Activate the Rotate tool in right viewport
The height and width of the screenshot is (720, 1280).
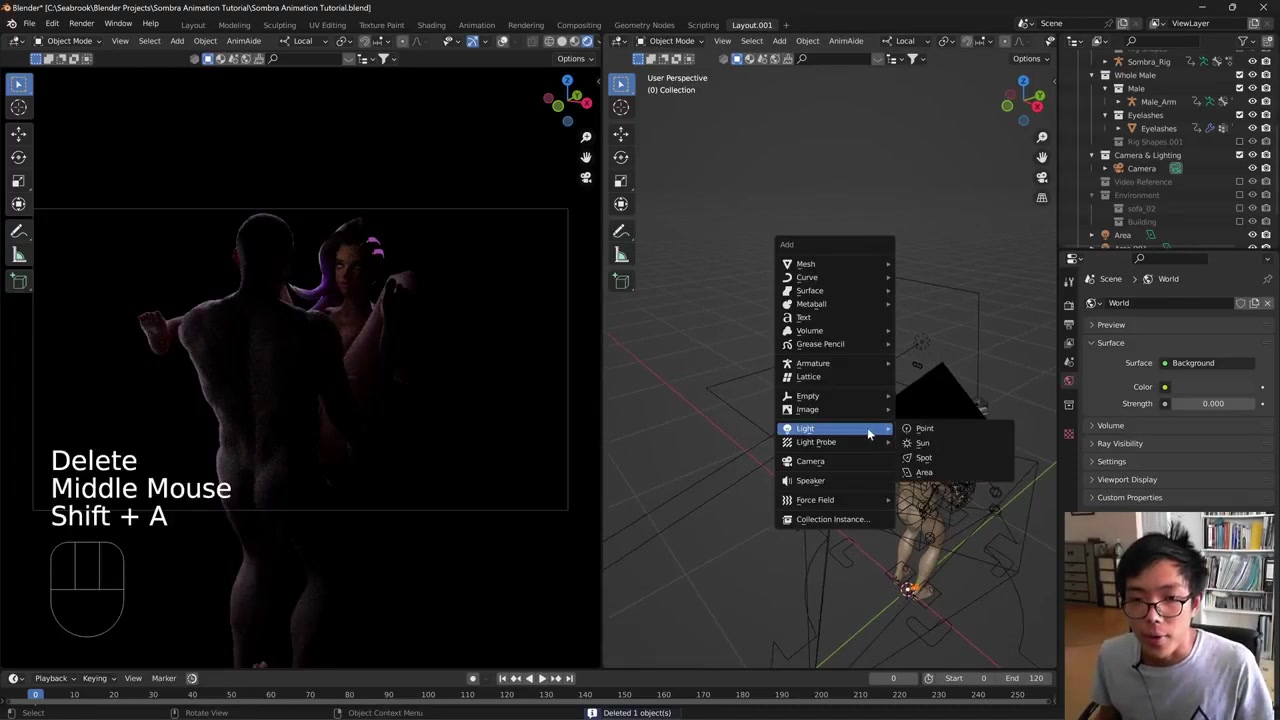click(x=621, y=157)
